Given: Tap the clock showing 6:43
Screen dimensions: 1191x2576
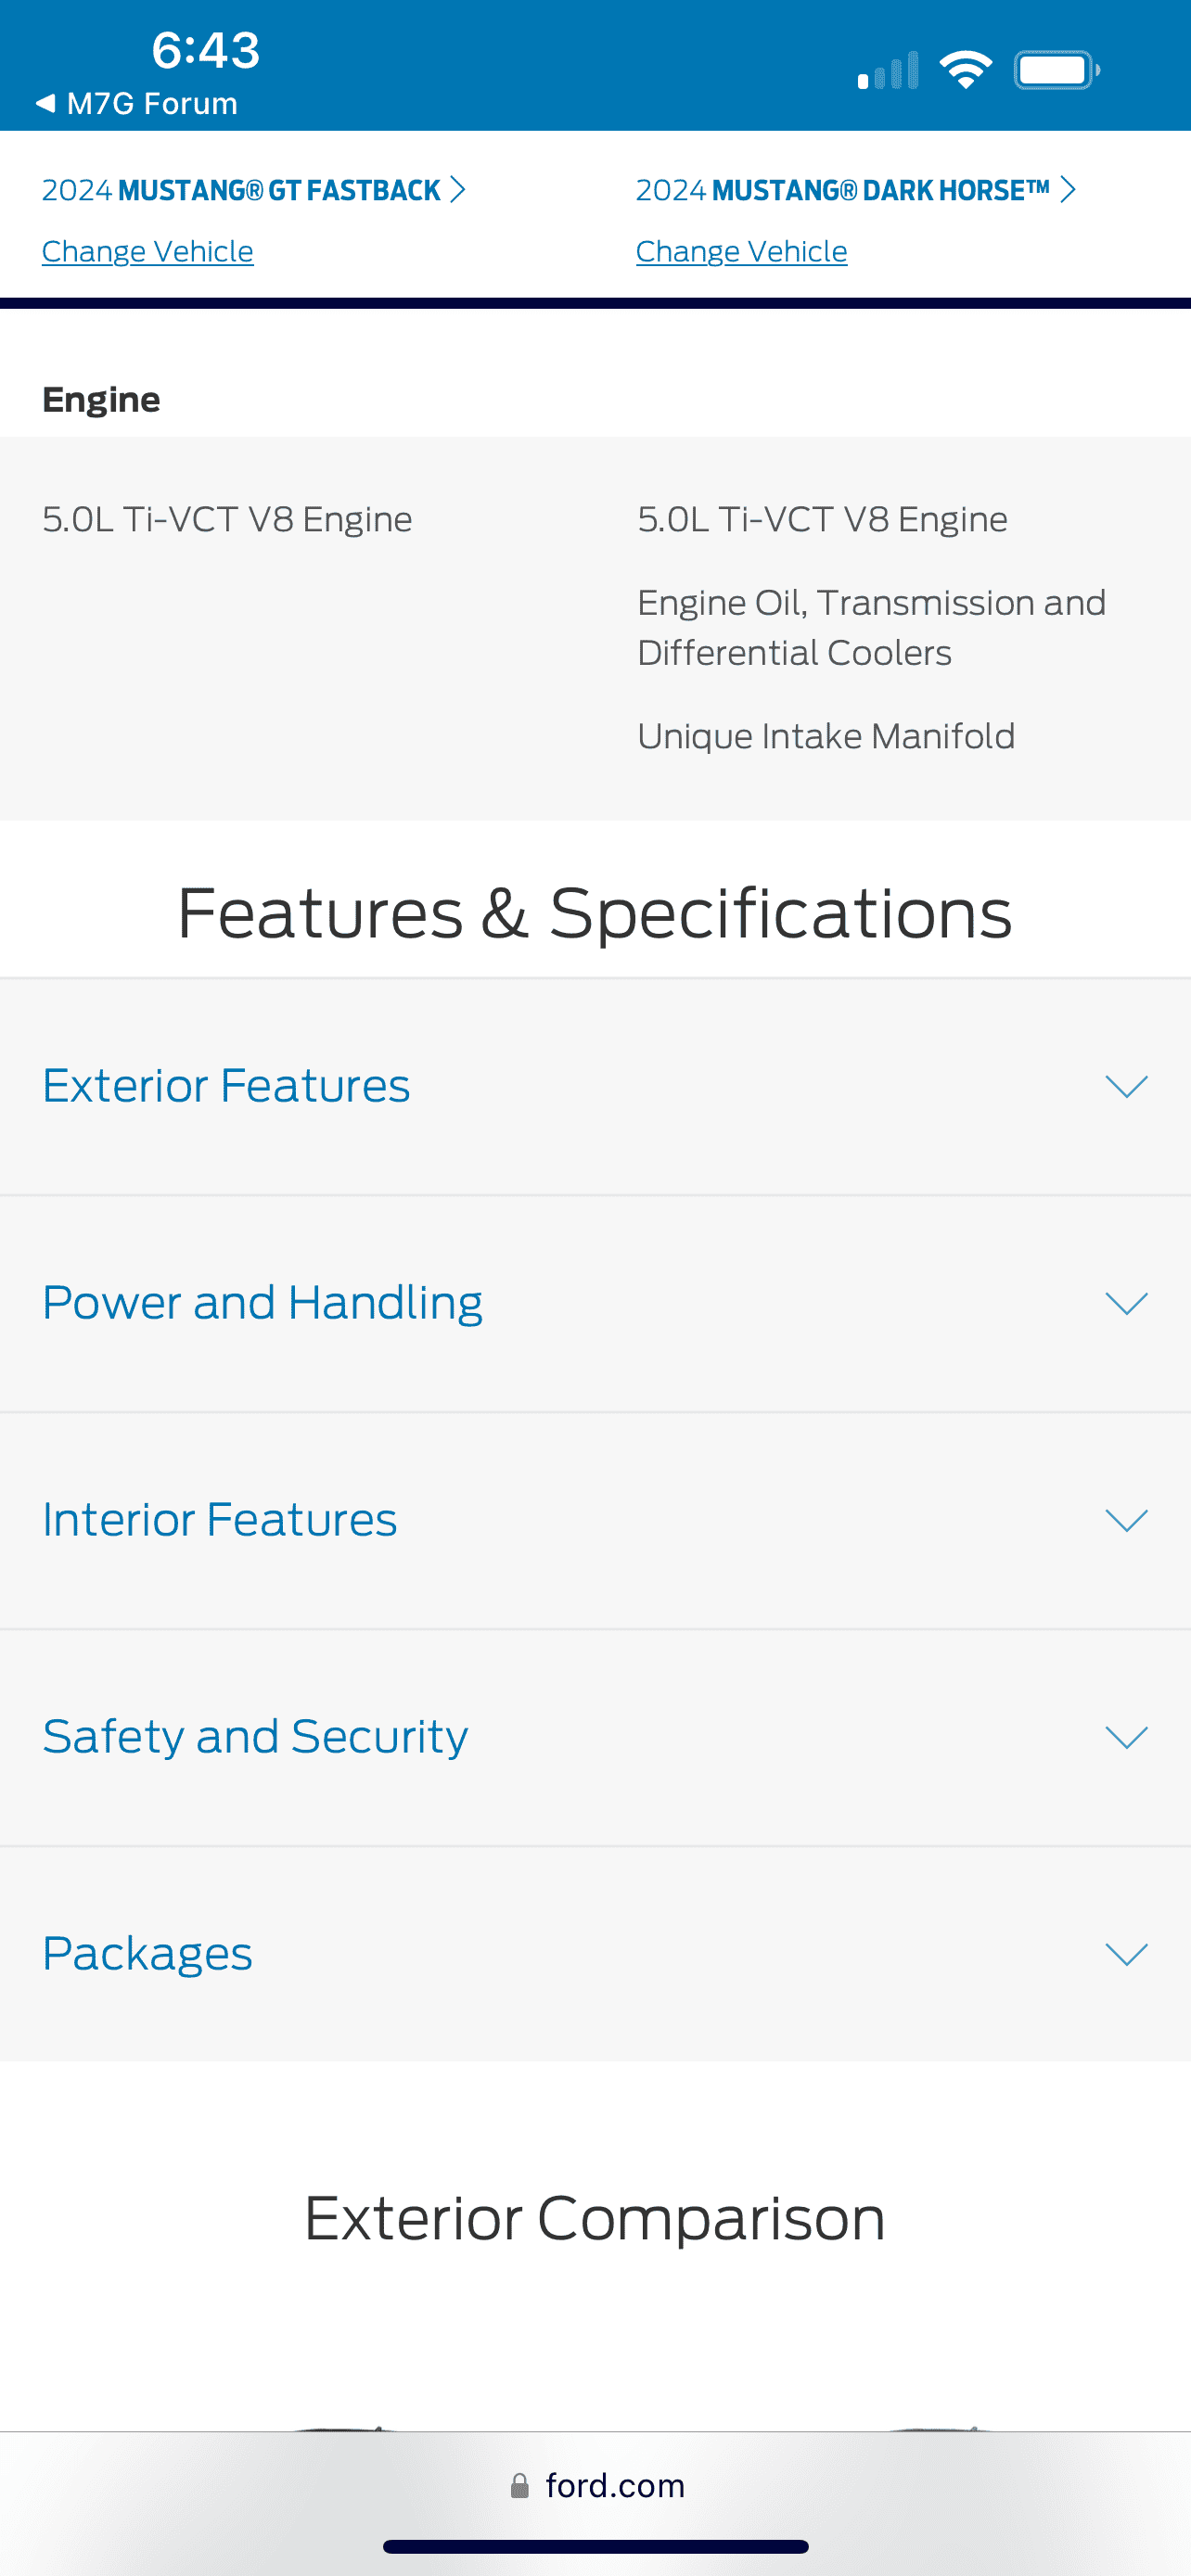Looking at the screenshot, I should tap(206, 50).
